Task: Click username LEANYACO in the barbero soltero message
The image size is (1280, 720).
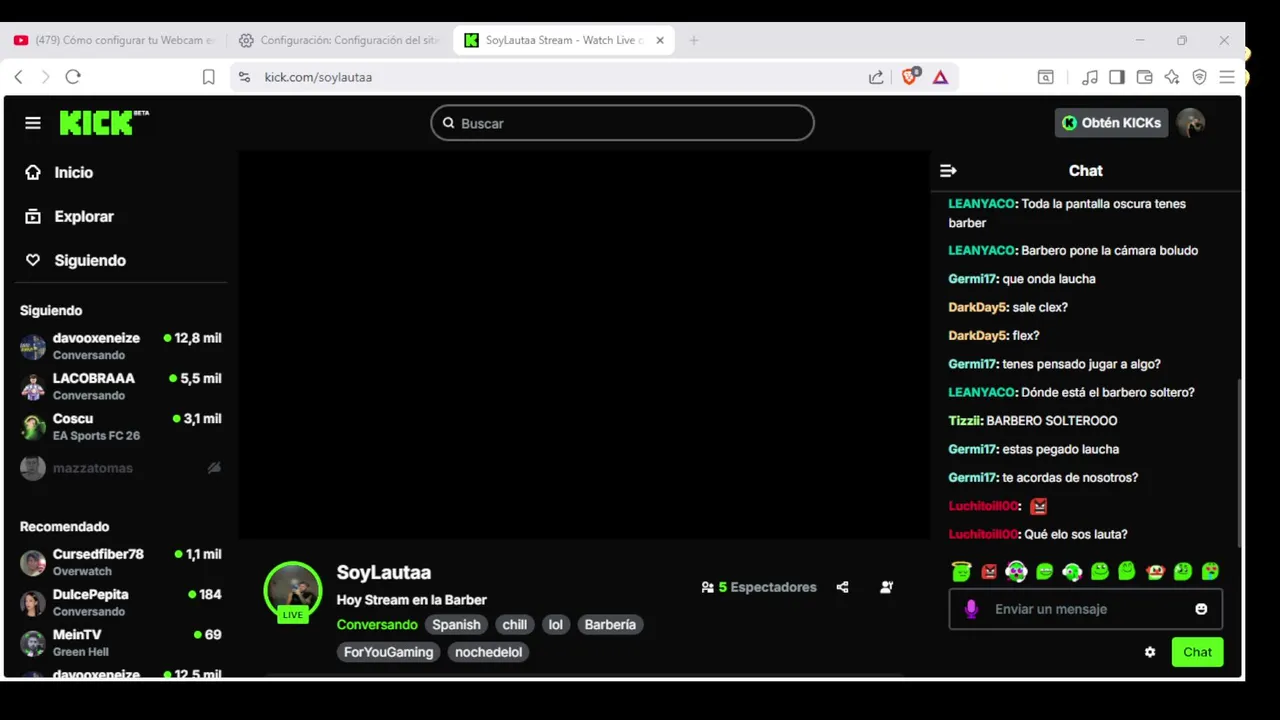Action: 982,392
